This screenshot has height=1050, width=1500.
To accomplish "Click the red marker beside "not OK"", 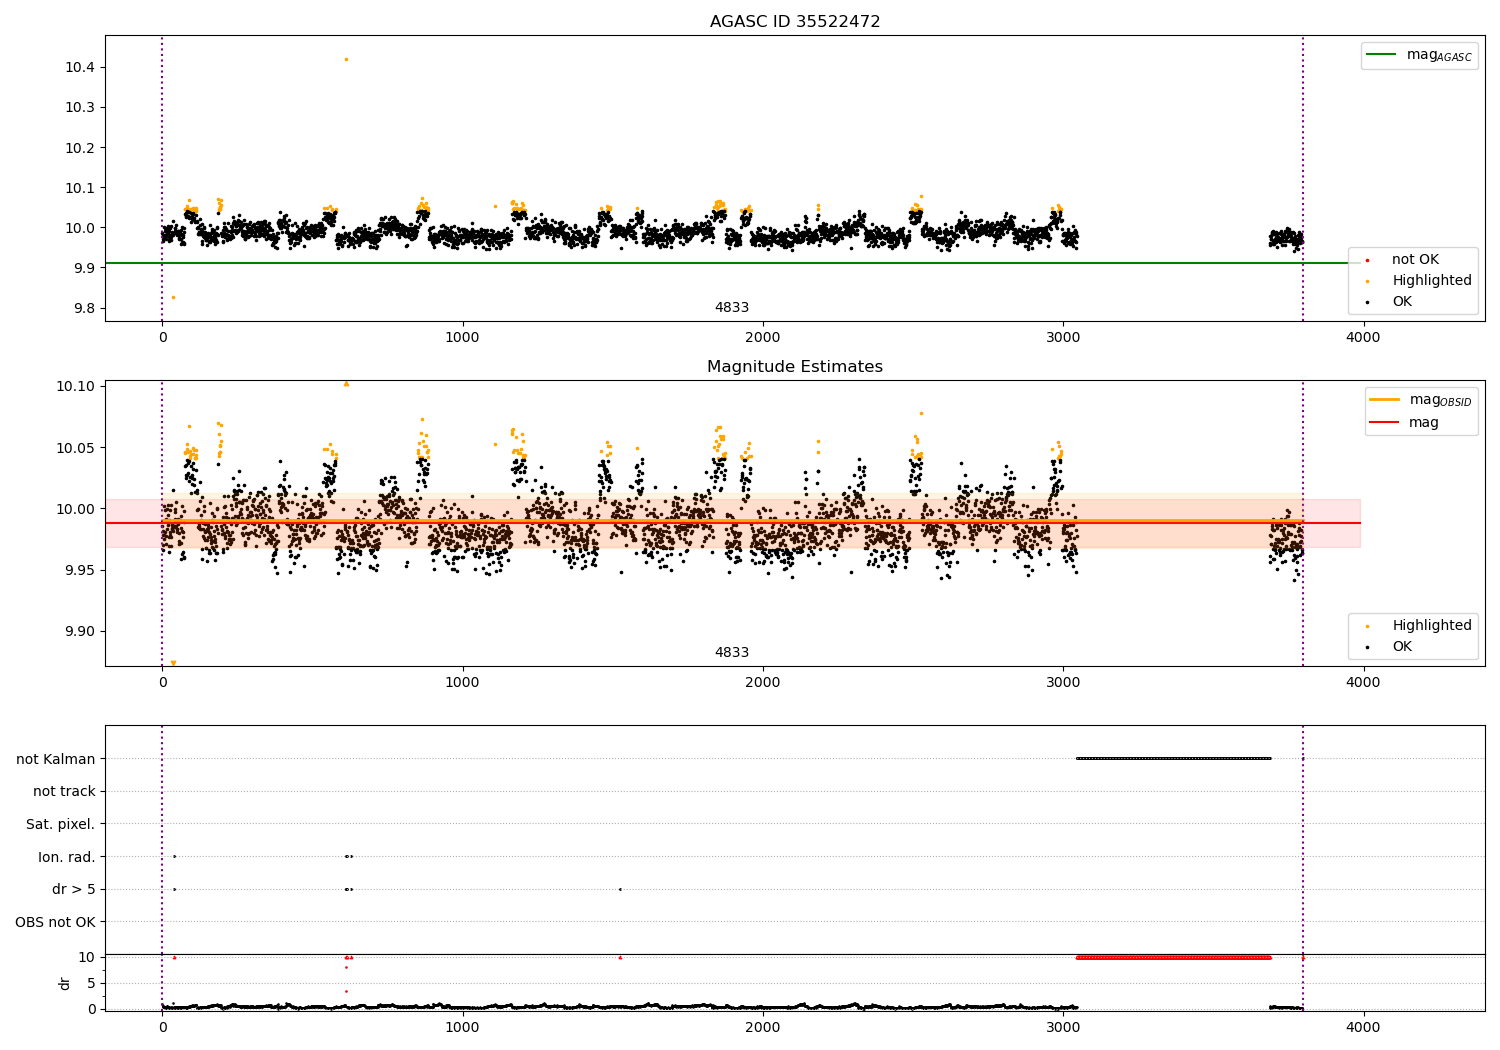I will pyautogui.click(x=1367, y=260).
